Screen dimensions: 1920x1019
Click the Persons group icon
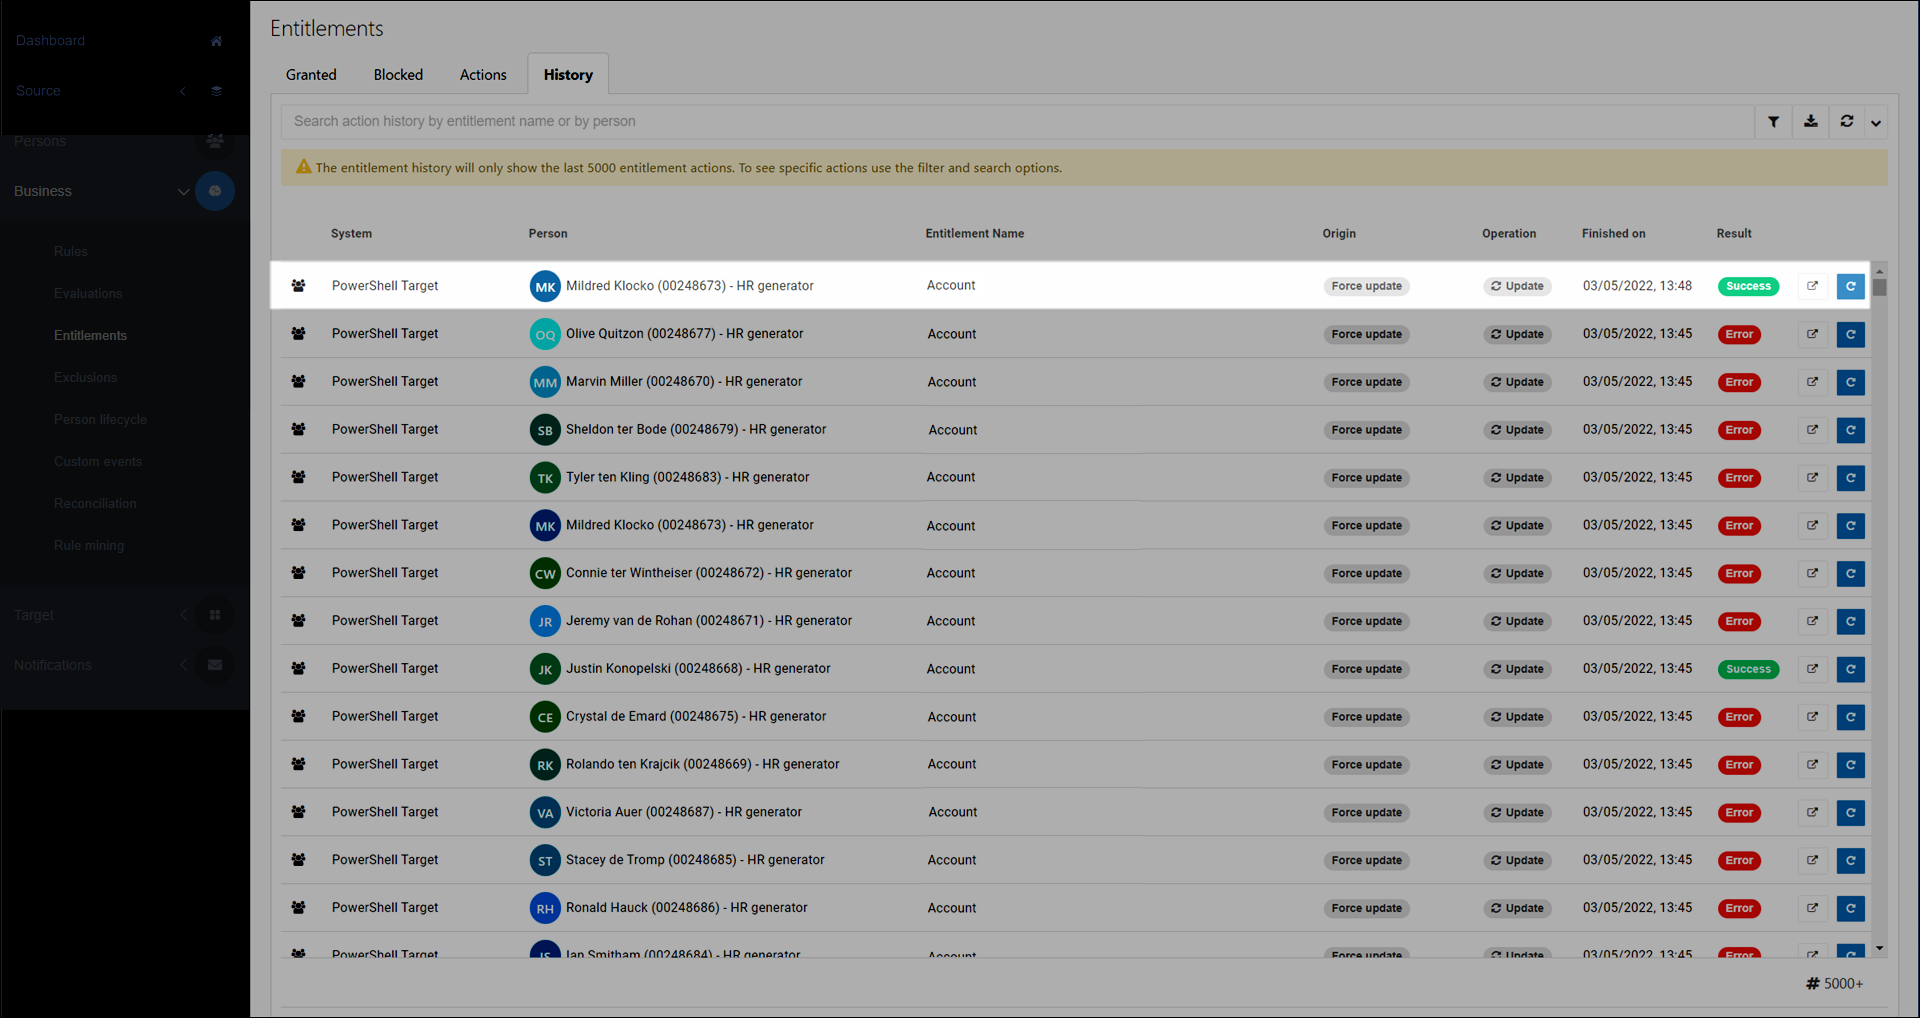pyautogui.click(x=215, y=141)
